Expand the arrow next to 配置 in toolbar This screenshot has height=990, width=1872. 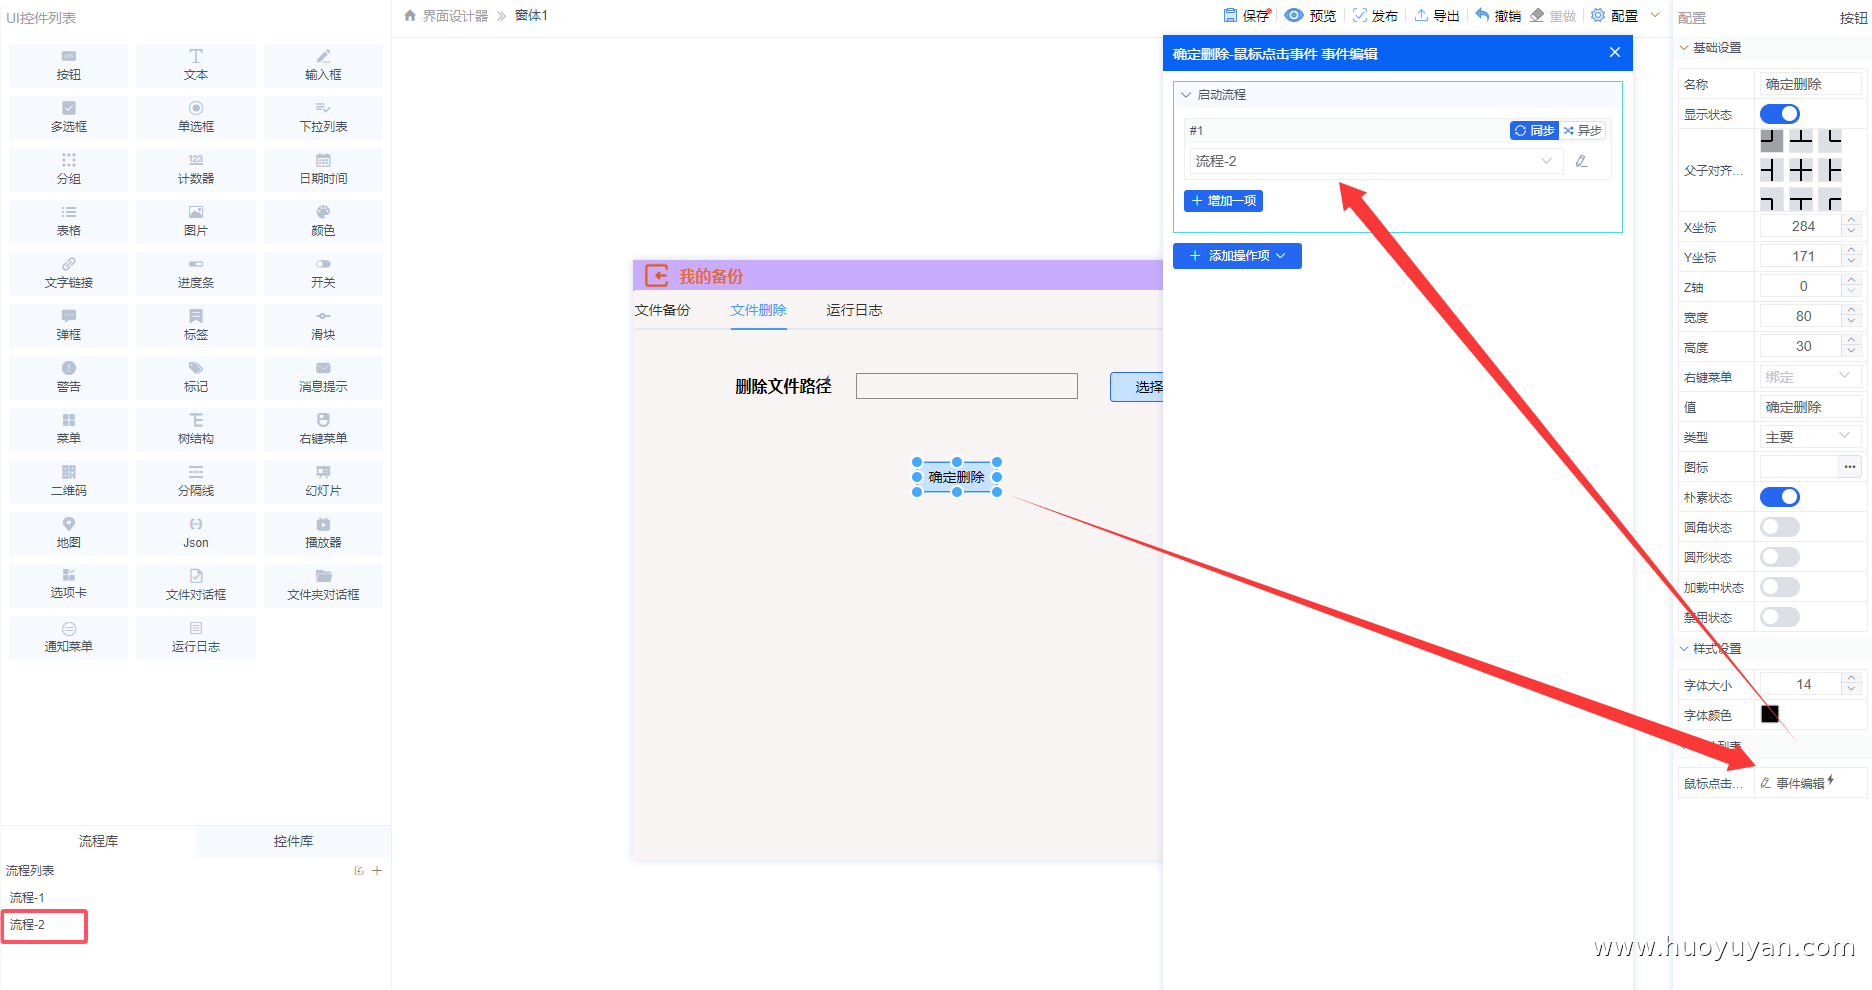(x=1655, y=15)
